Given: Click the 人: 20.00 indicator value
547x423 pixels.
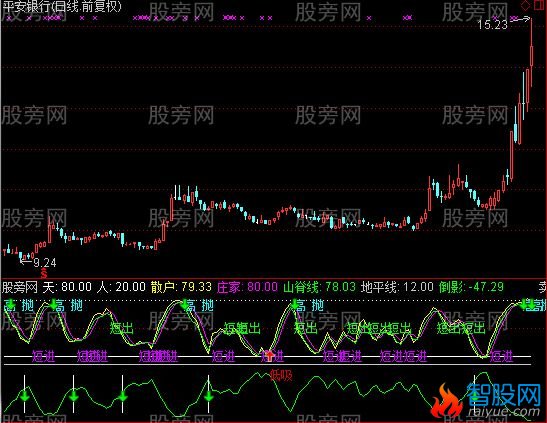Looking at the screenshot, I should [121, 287].
